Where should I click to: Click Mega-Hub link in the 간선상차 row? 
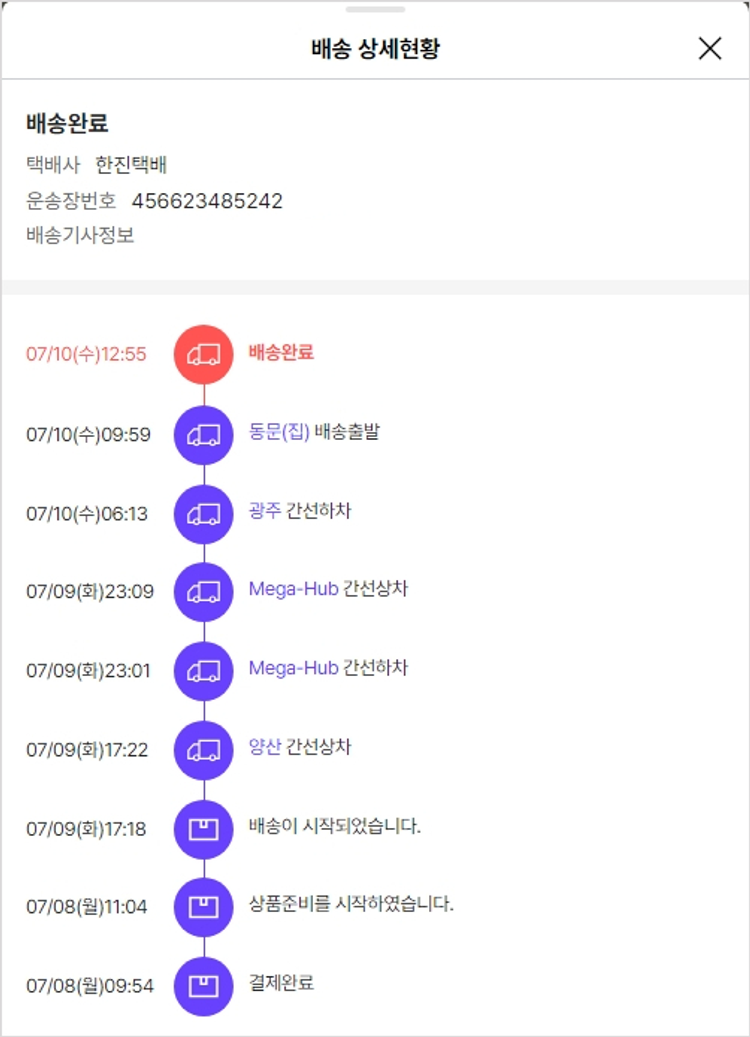pyautogui.click(x=293, y=589)
